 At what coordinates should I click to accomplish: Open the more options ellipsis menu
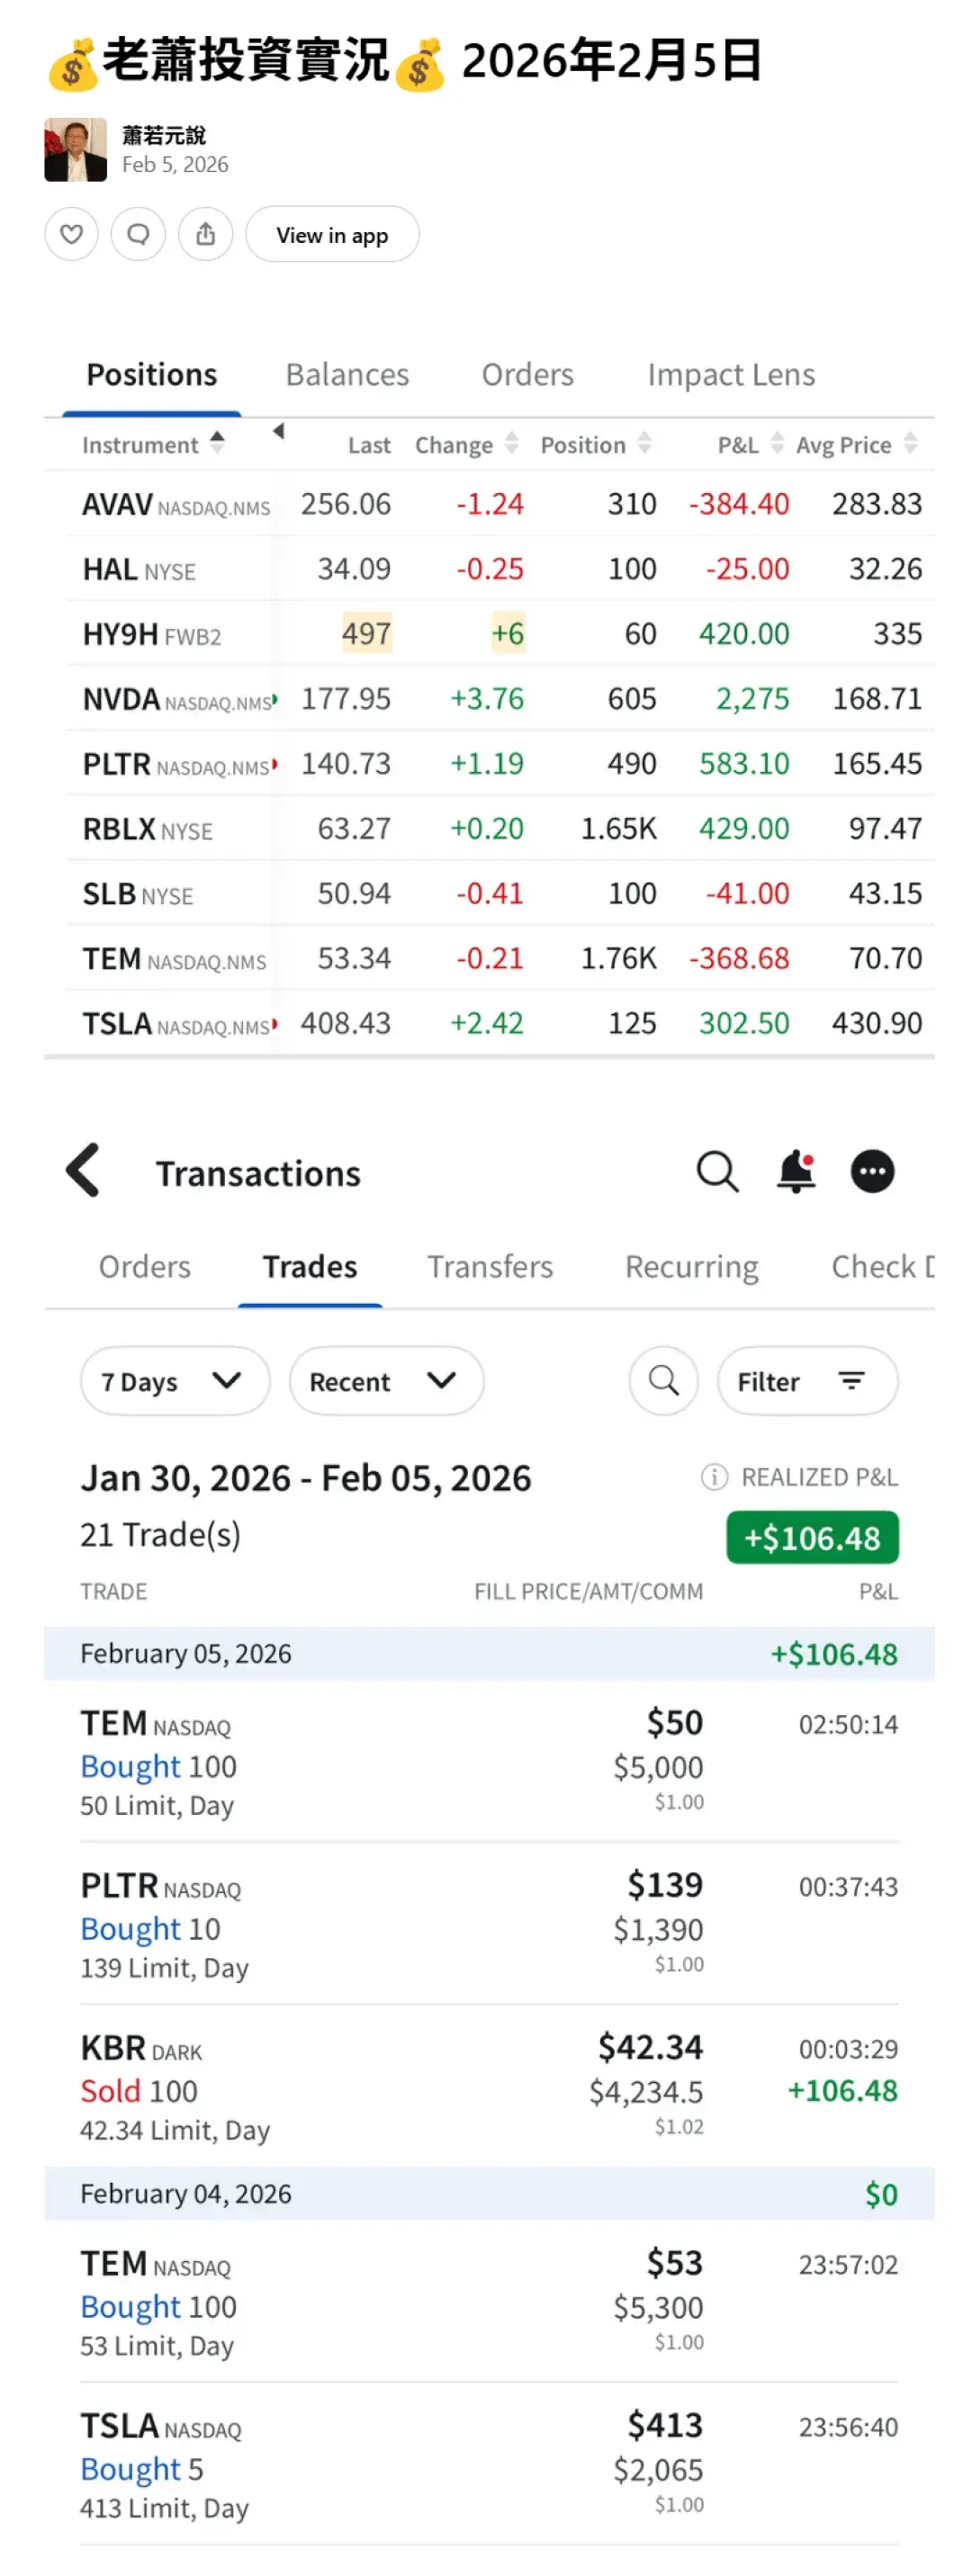872,1171
